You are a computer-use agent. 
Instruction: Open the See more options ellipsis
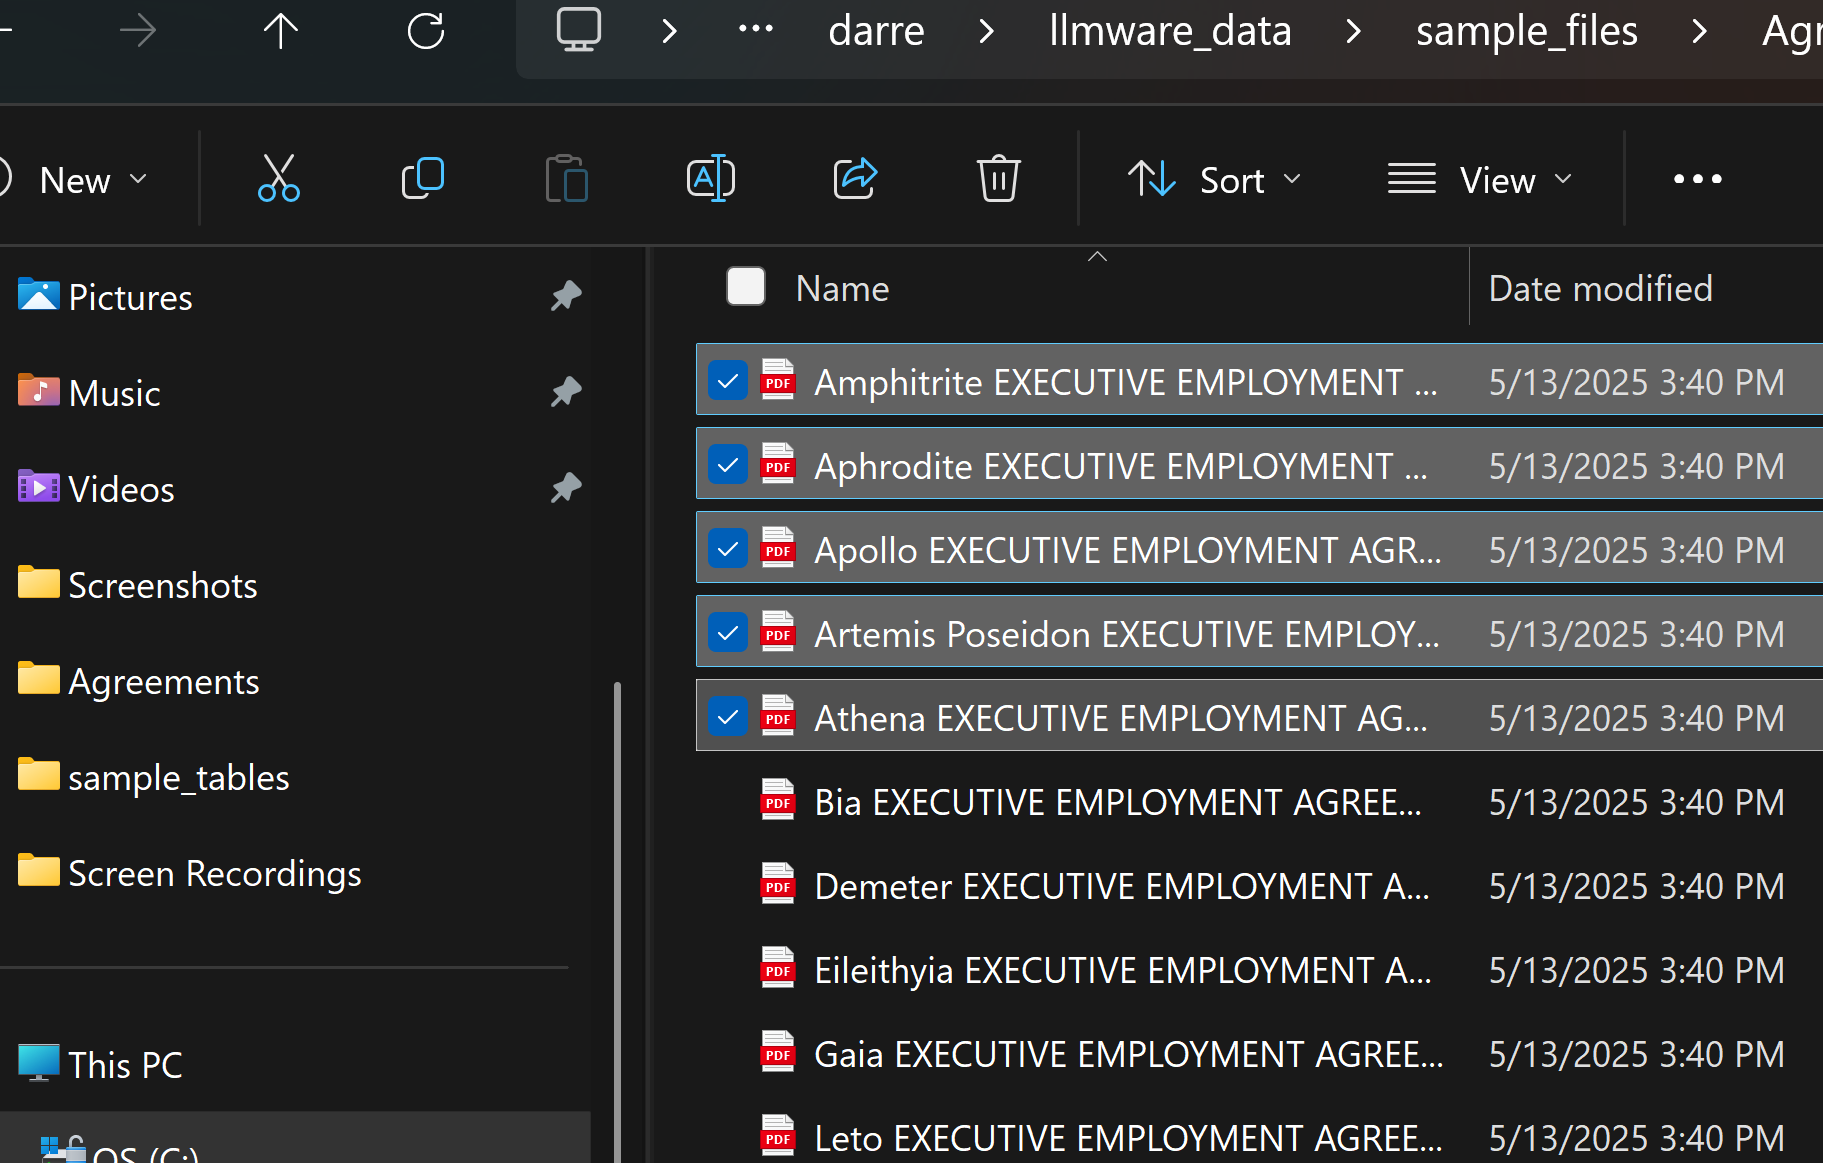click(x=1697, y=179)
